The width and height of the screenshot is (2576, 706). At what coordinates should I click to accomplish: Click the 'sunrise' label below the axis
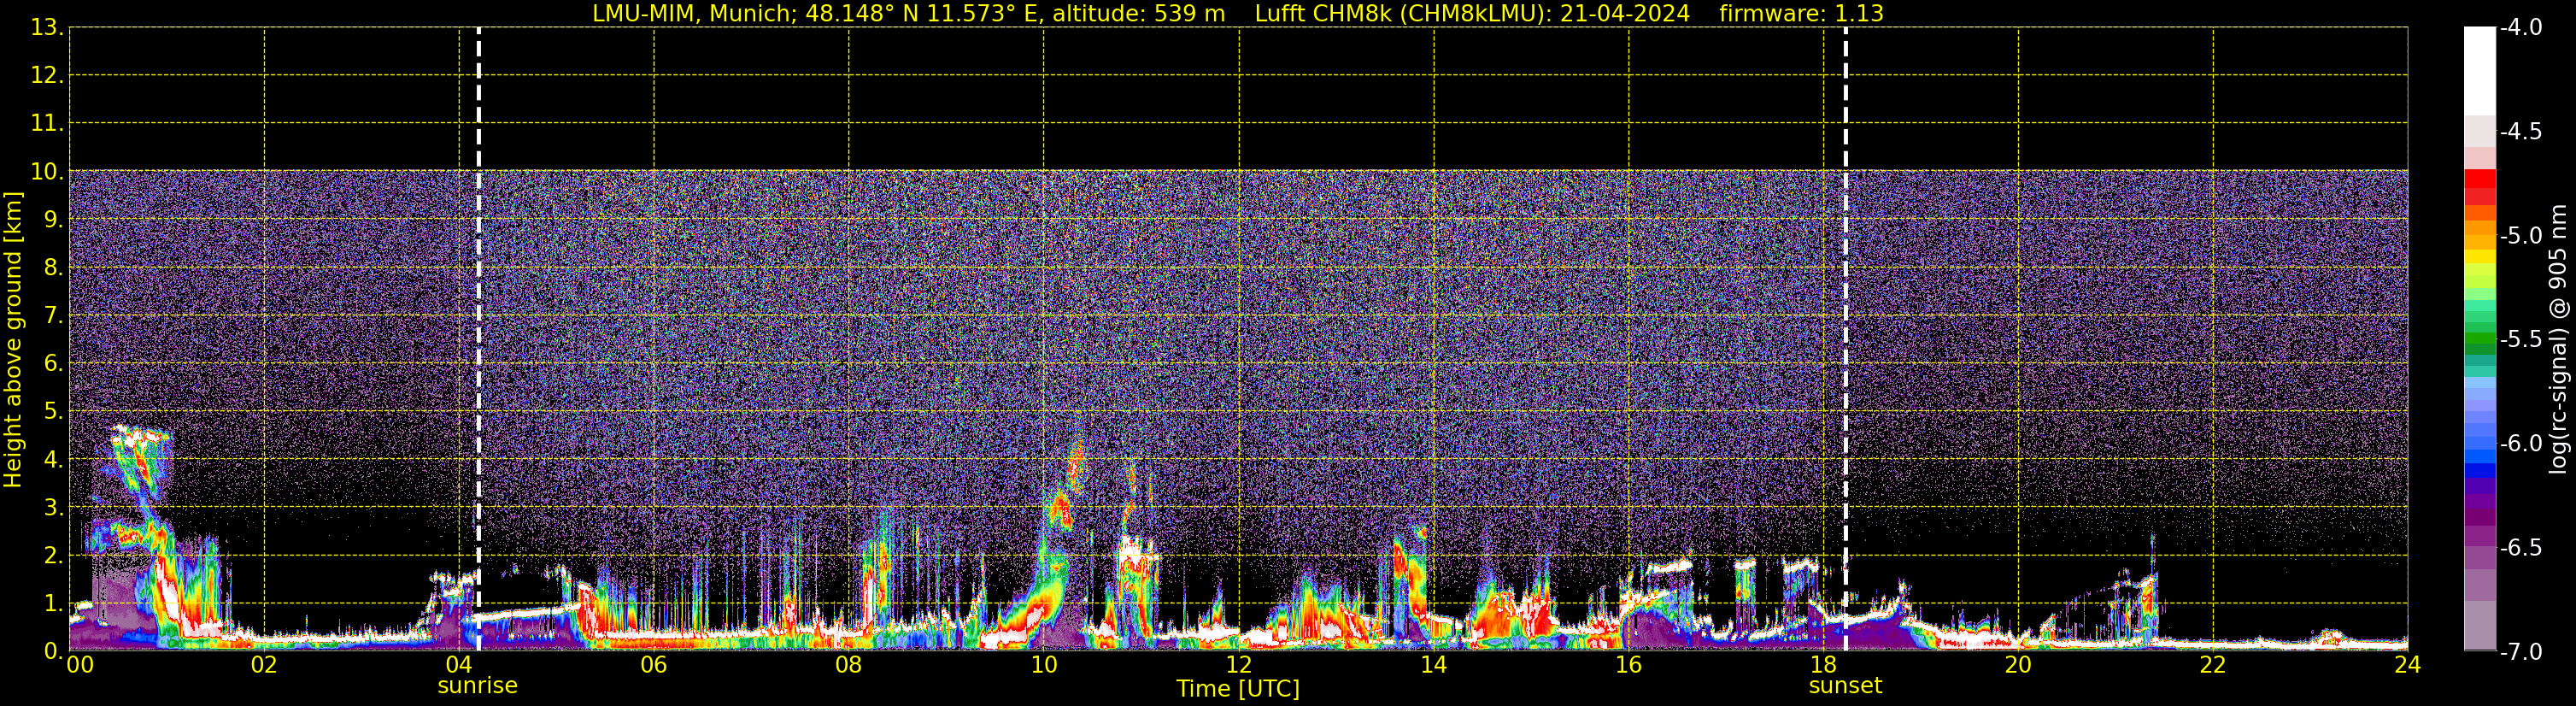pyautogui.click(x=478, y=686)
